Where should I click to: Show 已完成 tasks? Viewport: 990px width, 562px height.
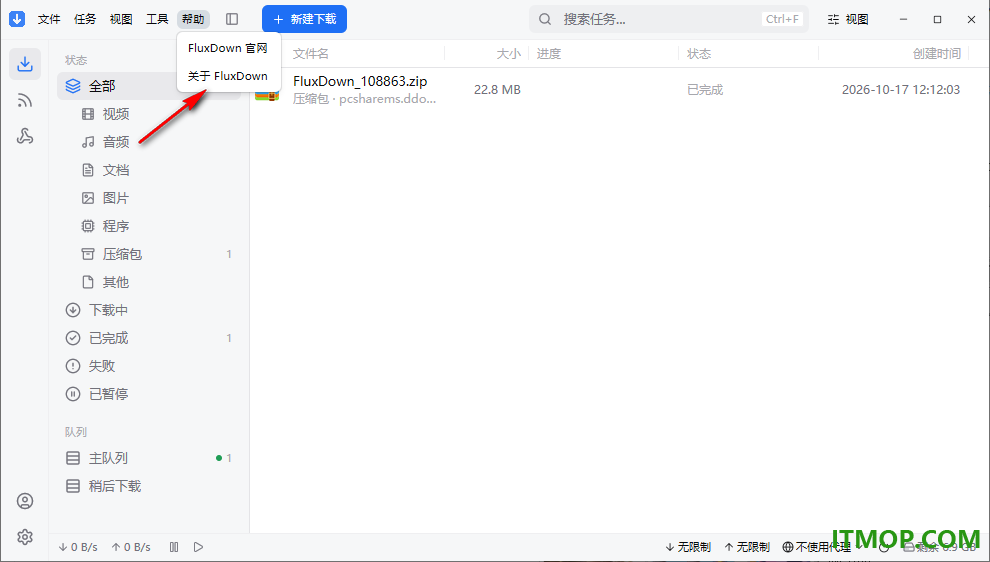tap(149, 338)
